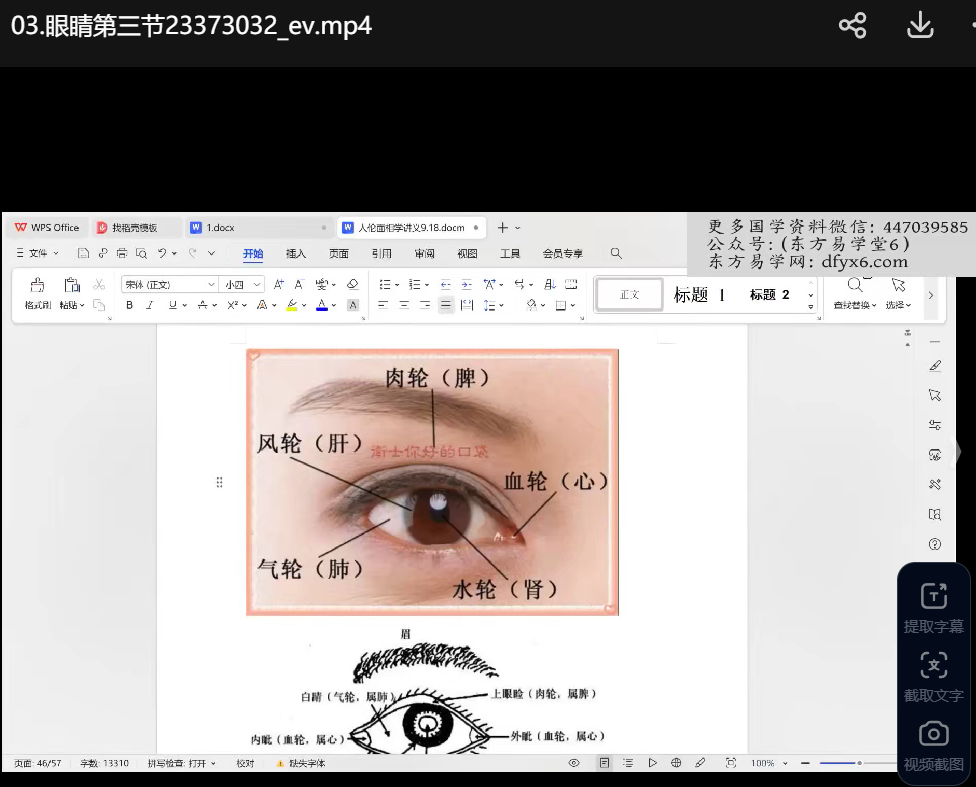976x787 pixels.
Task: Click the 查找替换 find and replace icon
Action: [855, 286]
